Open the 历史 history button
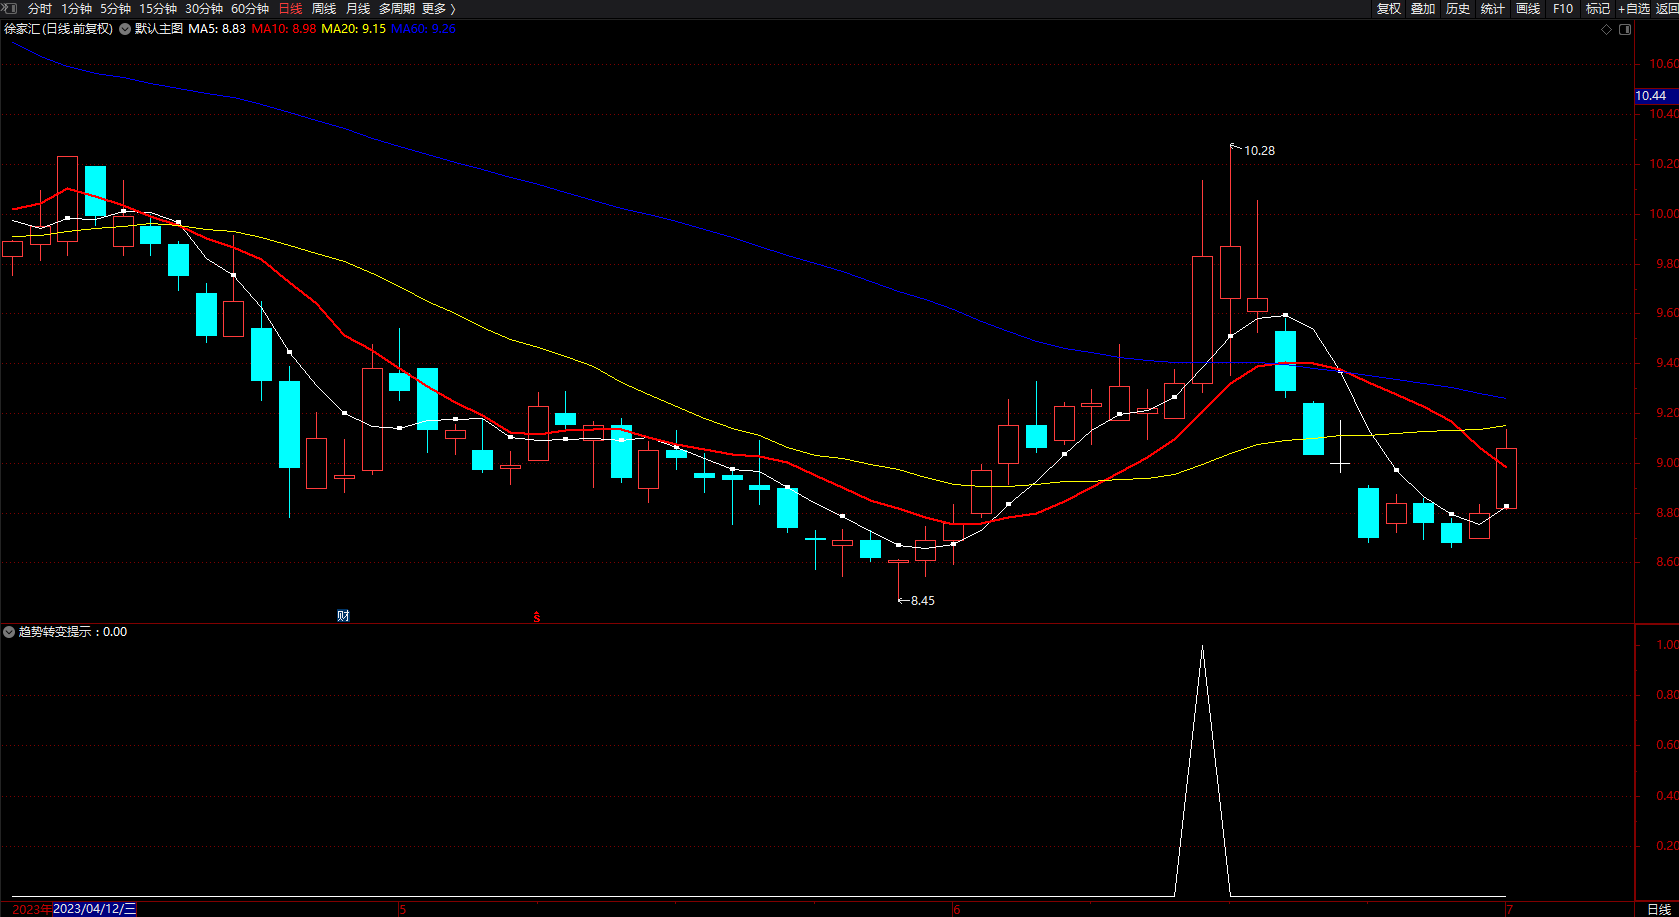 point(1458,8)
